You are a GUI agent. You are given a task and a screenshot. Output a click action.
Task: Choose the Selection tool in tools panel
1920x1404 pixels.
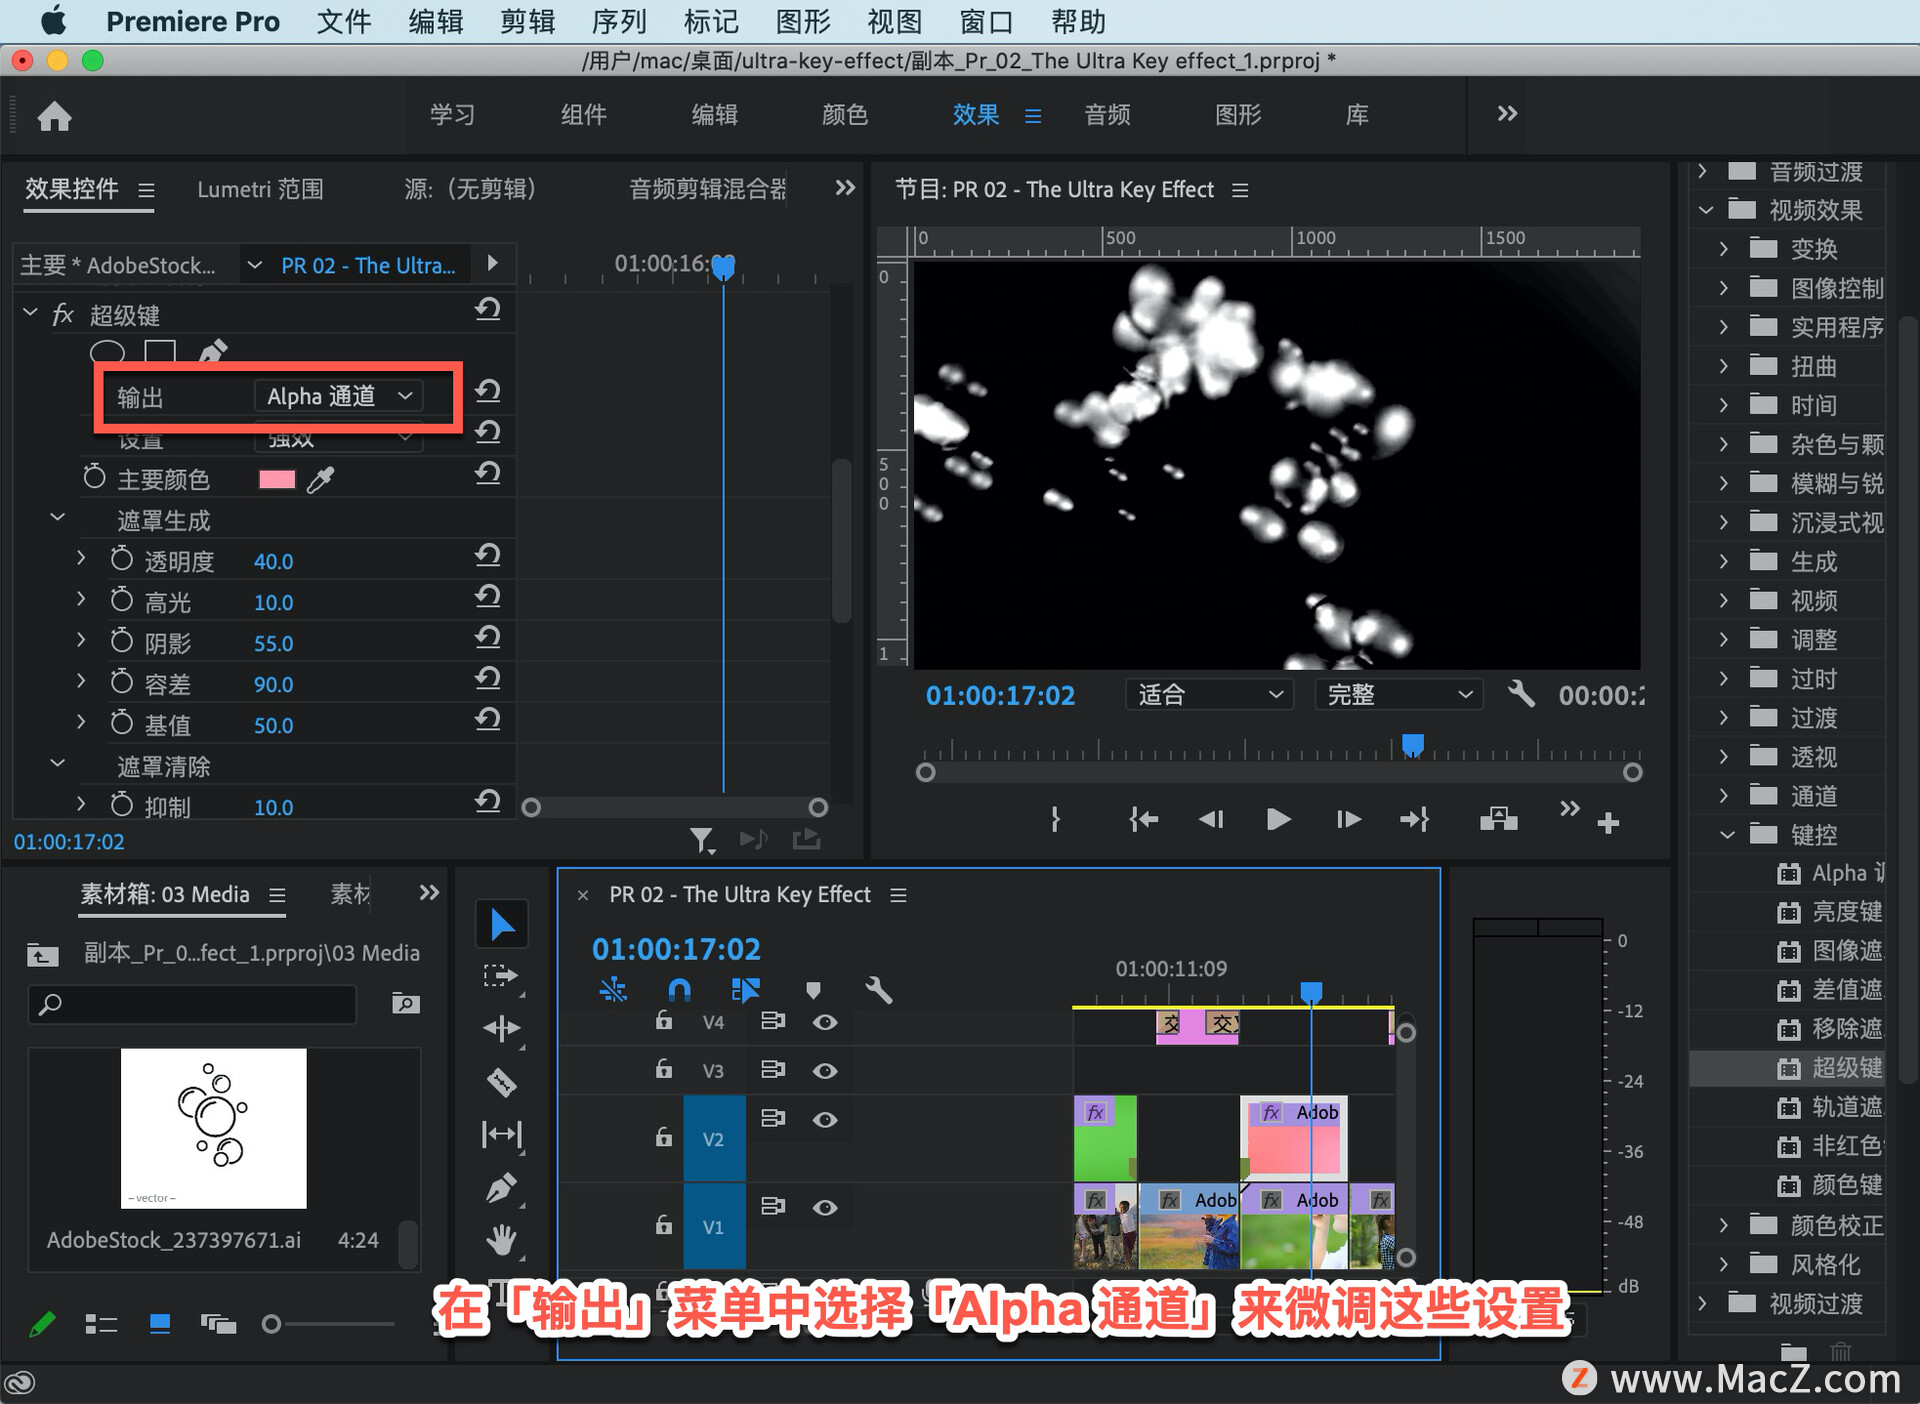tap(502, 925)
